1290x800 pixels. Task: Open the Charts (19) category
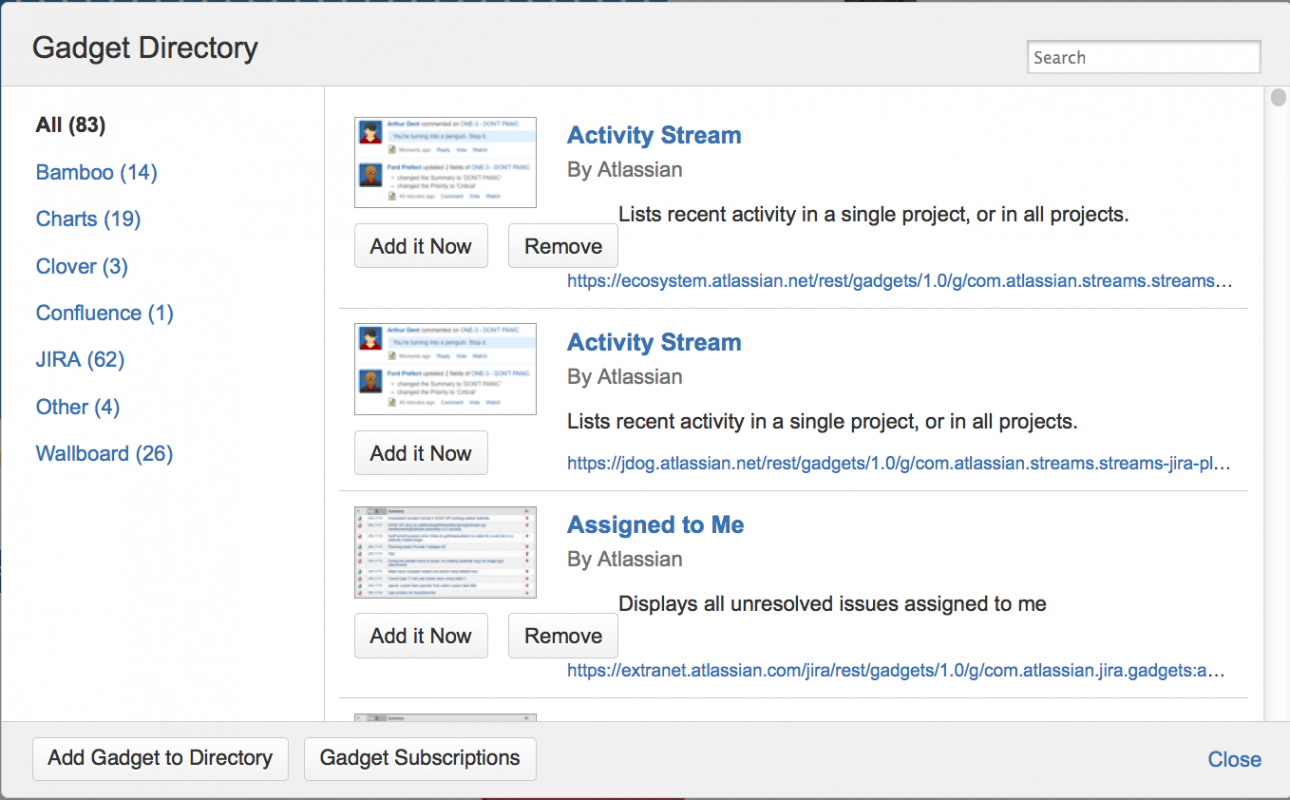[x=88, y=219]
